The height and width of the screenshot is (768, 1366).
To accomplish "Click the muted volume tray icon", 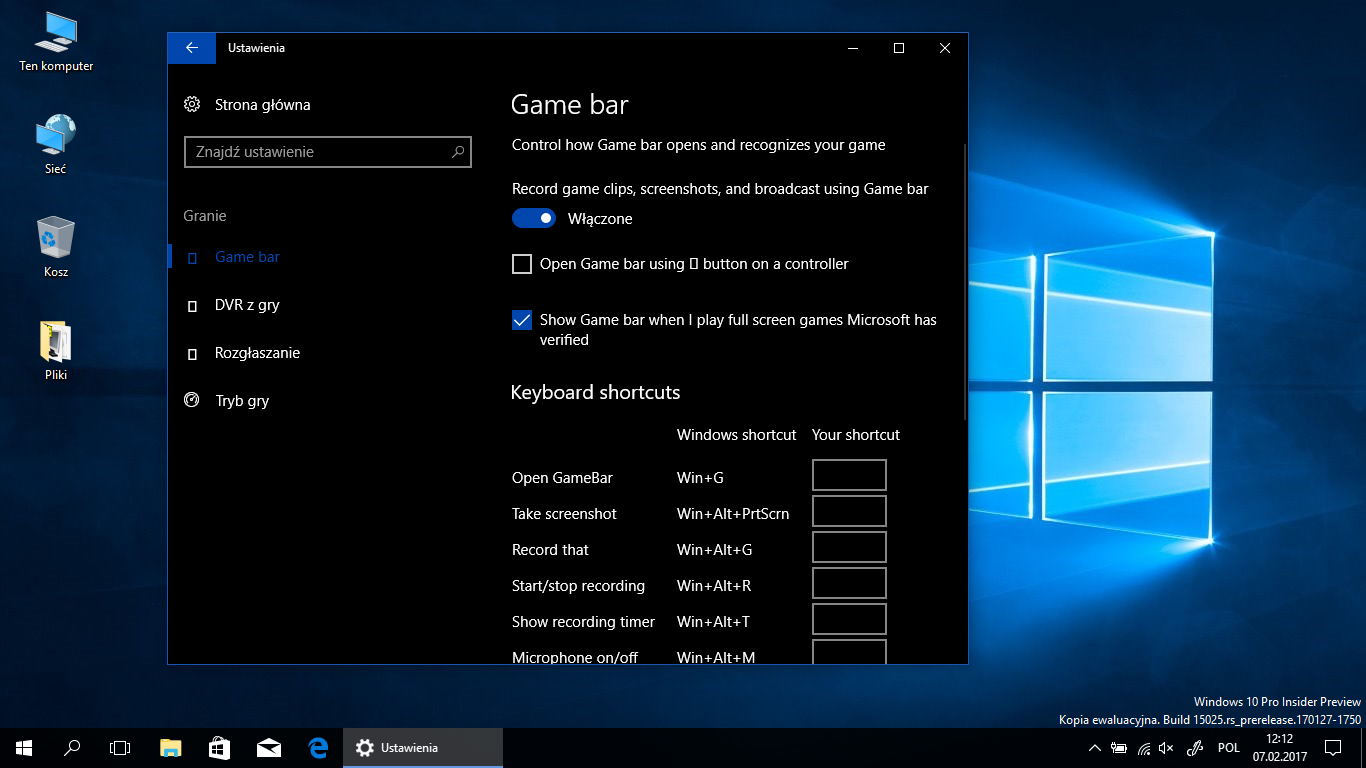I will (1167, 748).
